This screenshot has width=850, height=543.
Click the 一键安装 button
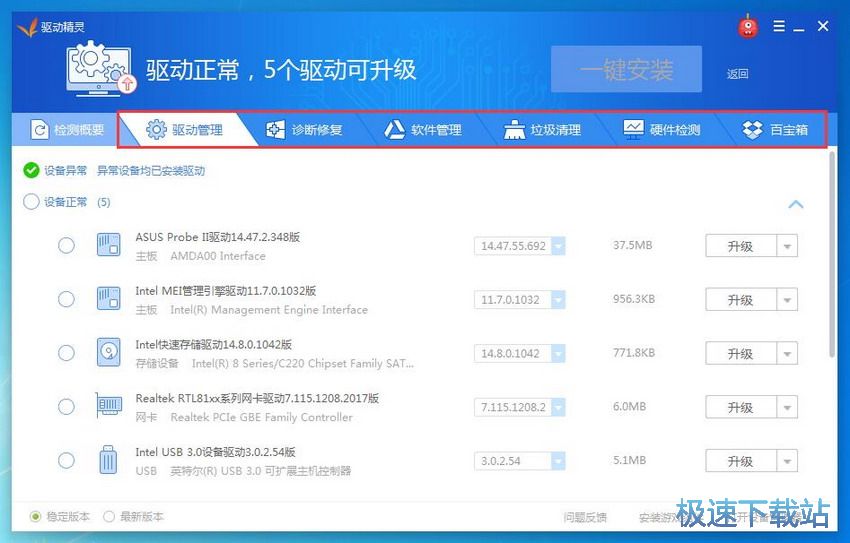[x=626, y=69]
